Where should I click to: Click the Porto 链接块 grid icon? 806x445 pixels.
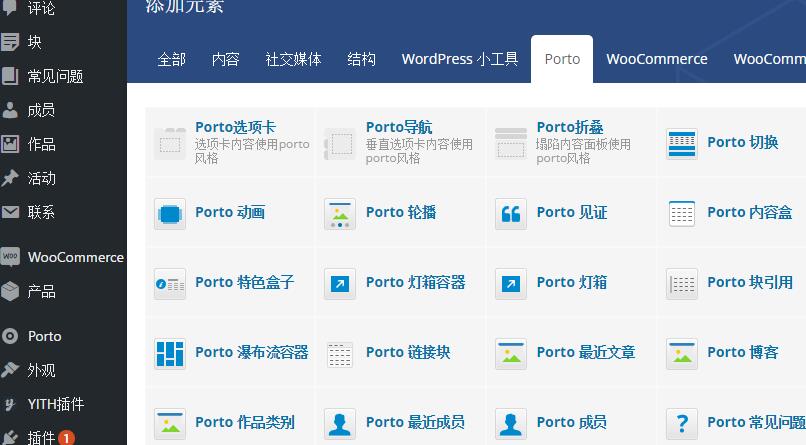pyautogui.click(x=340, y=354)
